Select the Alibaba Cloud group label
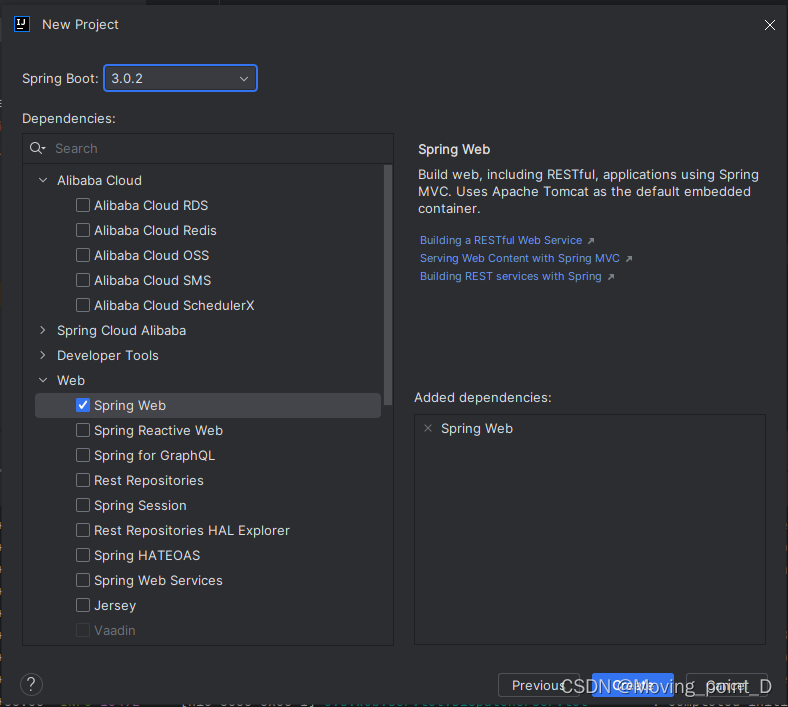 pos(99,180)
